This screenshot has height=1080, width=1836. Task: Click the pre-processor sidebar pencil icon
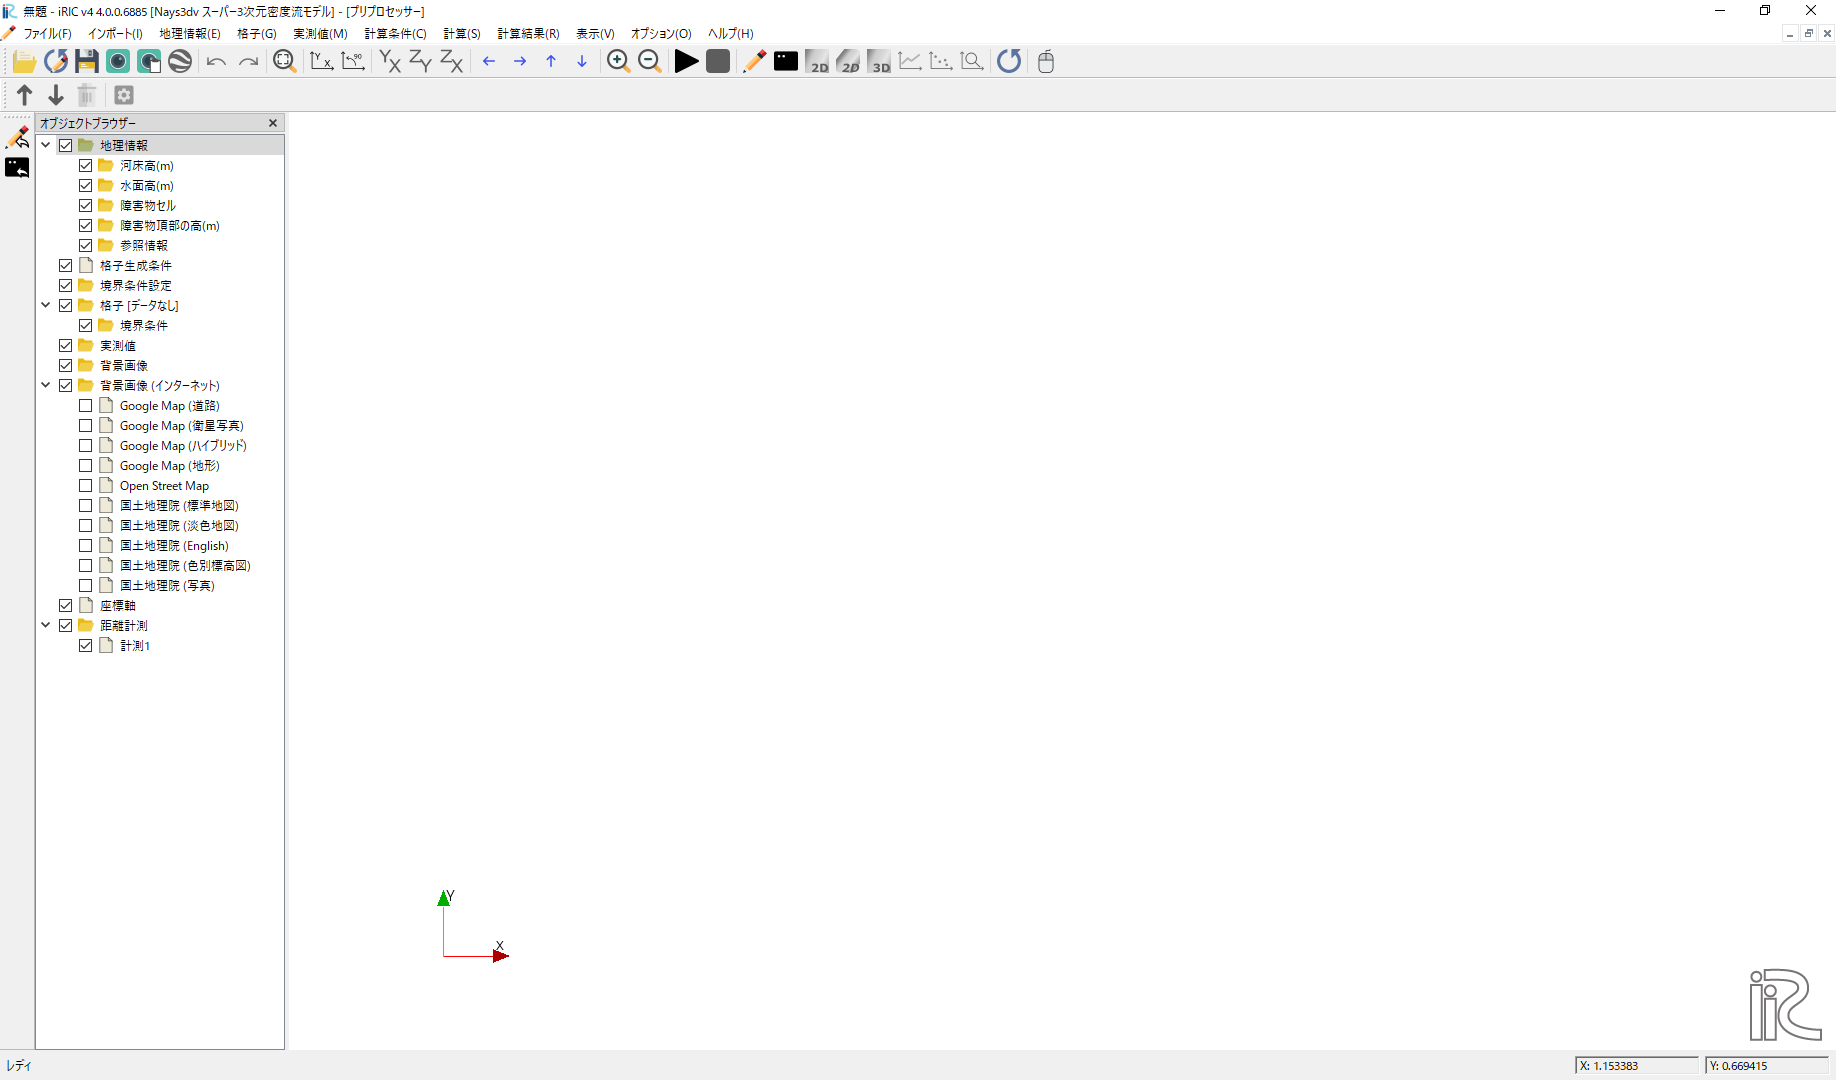18,137
